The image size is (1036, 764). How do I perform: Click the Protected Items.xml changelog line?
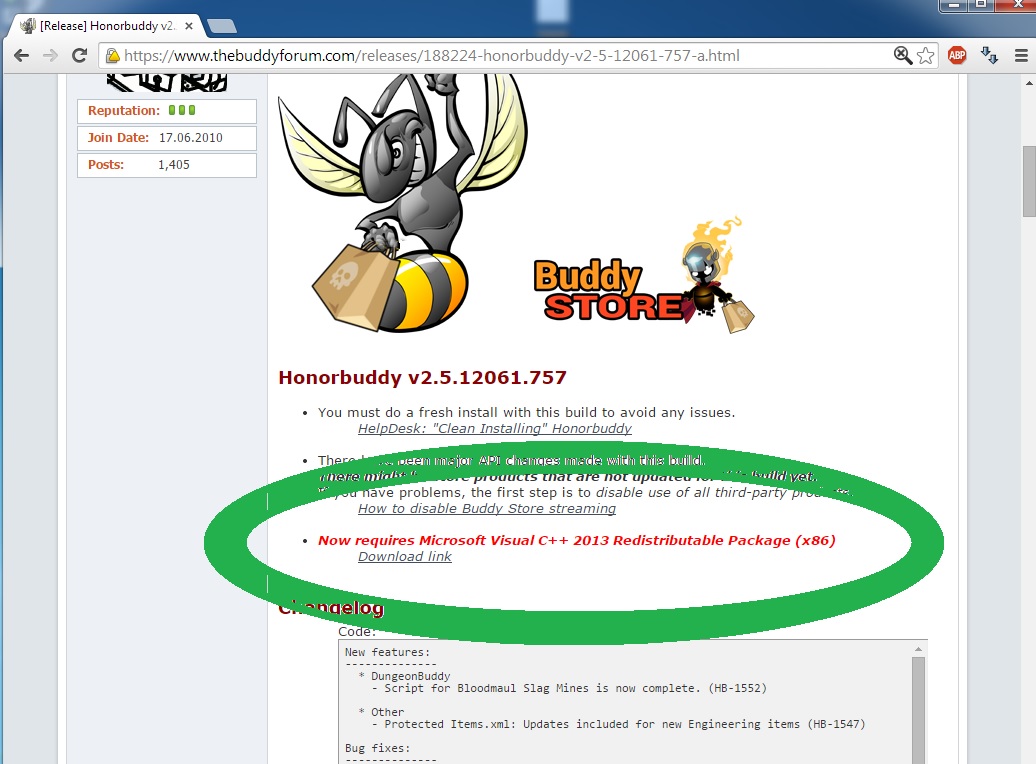[x=618, y=724]
